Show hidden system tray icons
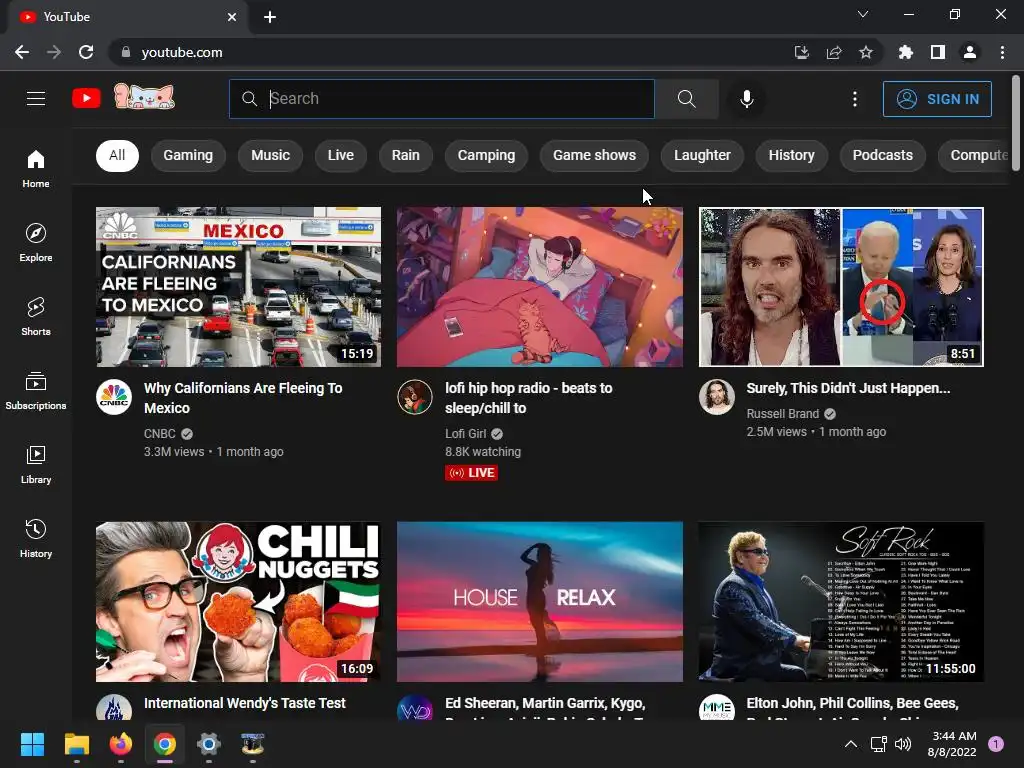The image size is (1024, 768). point(851,744)
